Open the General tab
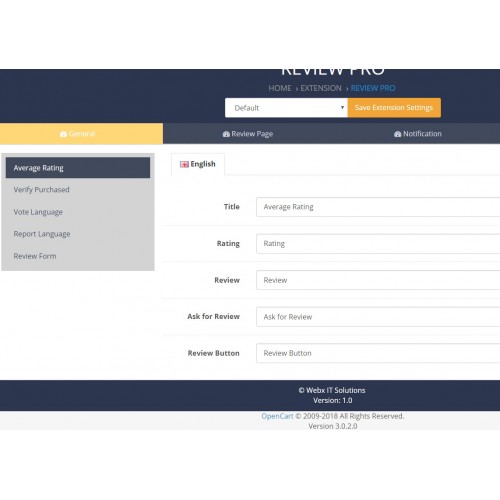The image size is (500, 500). 81,134
